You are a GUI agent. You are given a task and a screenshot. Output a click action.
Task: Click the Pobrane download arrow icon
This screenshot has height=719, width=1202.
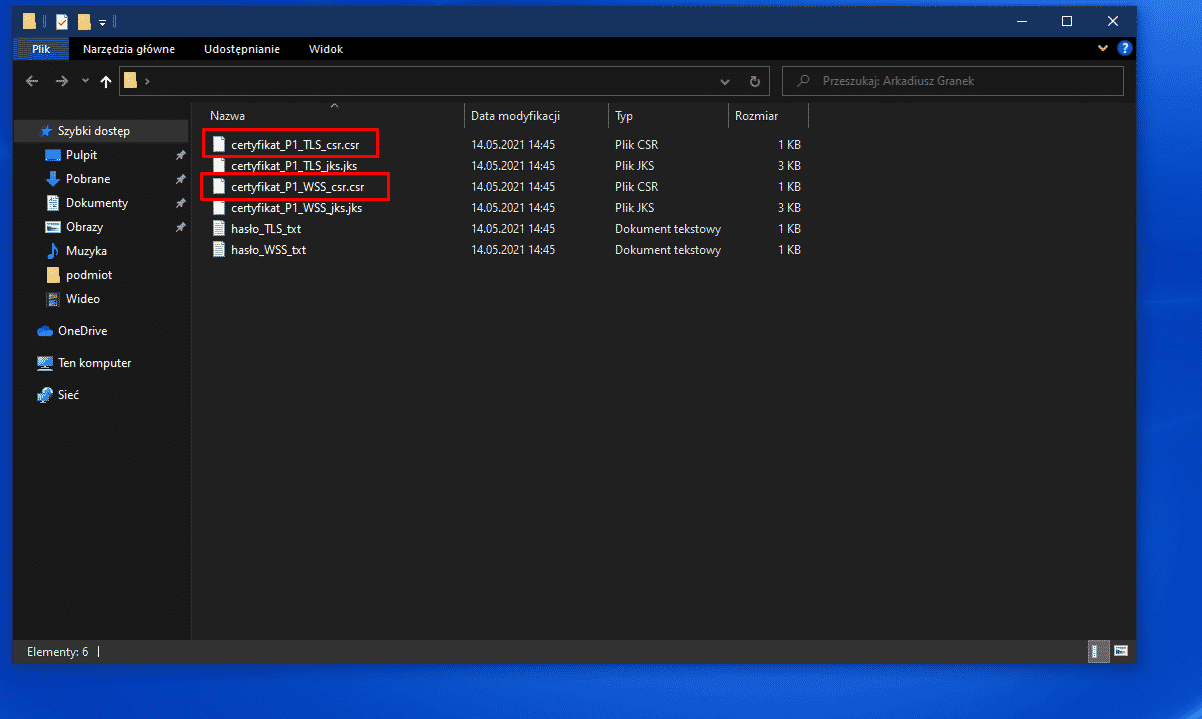[54, 179]
